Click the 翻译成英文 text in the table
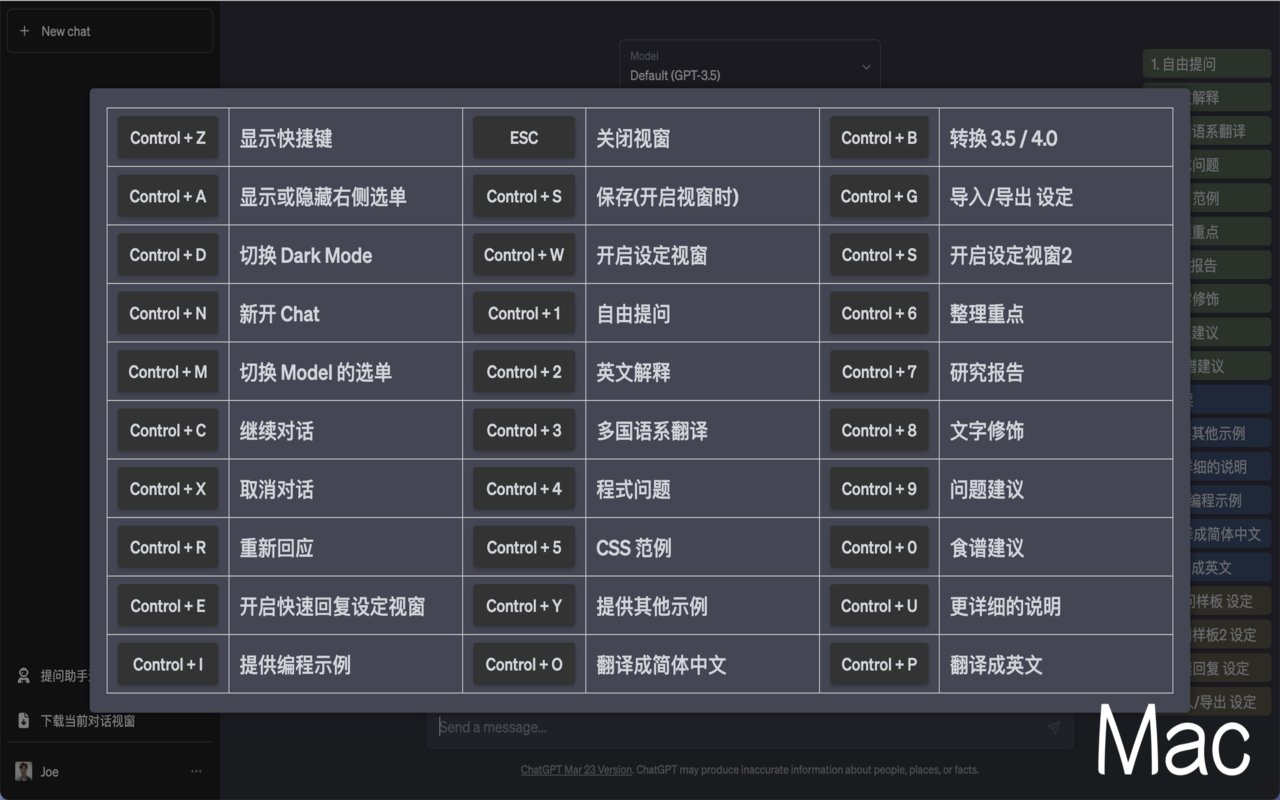The width and height of the screenshot is (1280, 800). click(x=996, y=665)
